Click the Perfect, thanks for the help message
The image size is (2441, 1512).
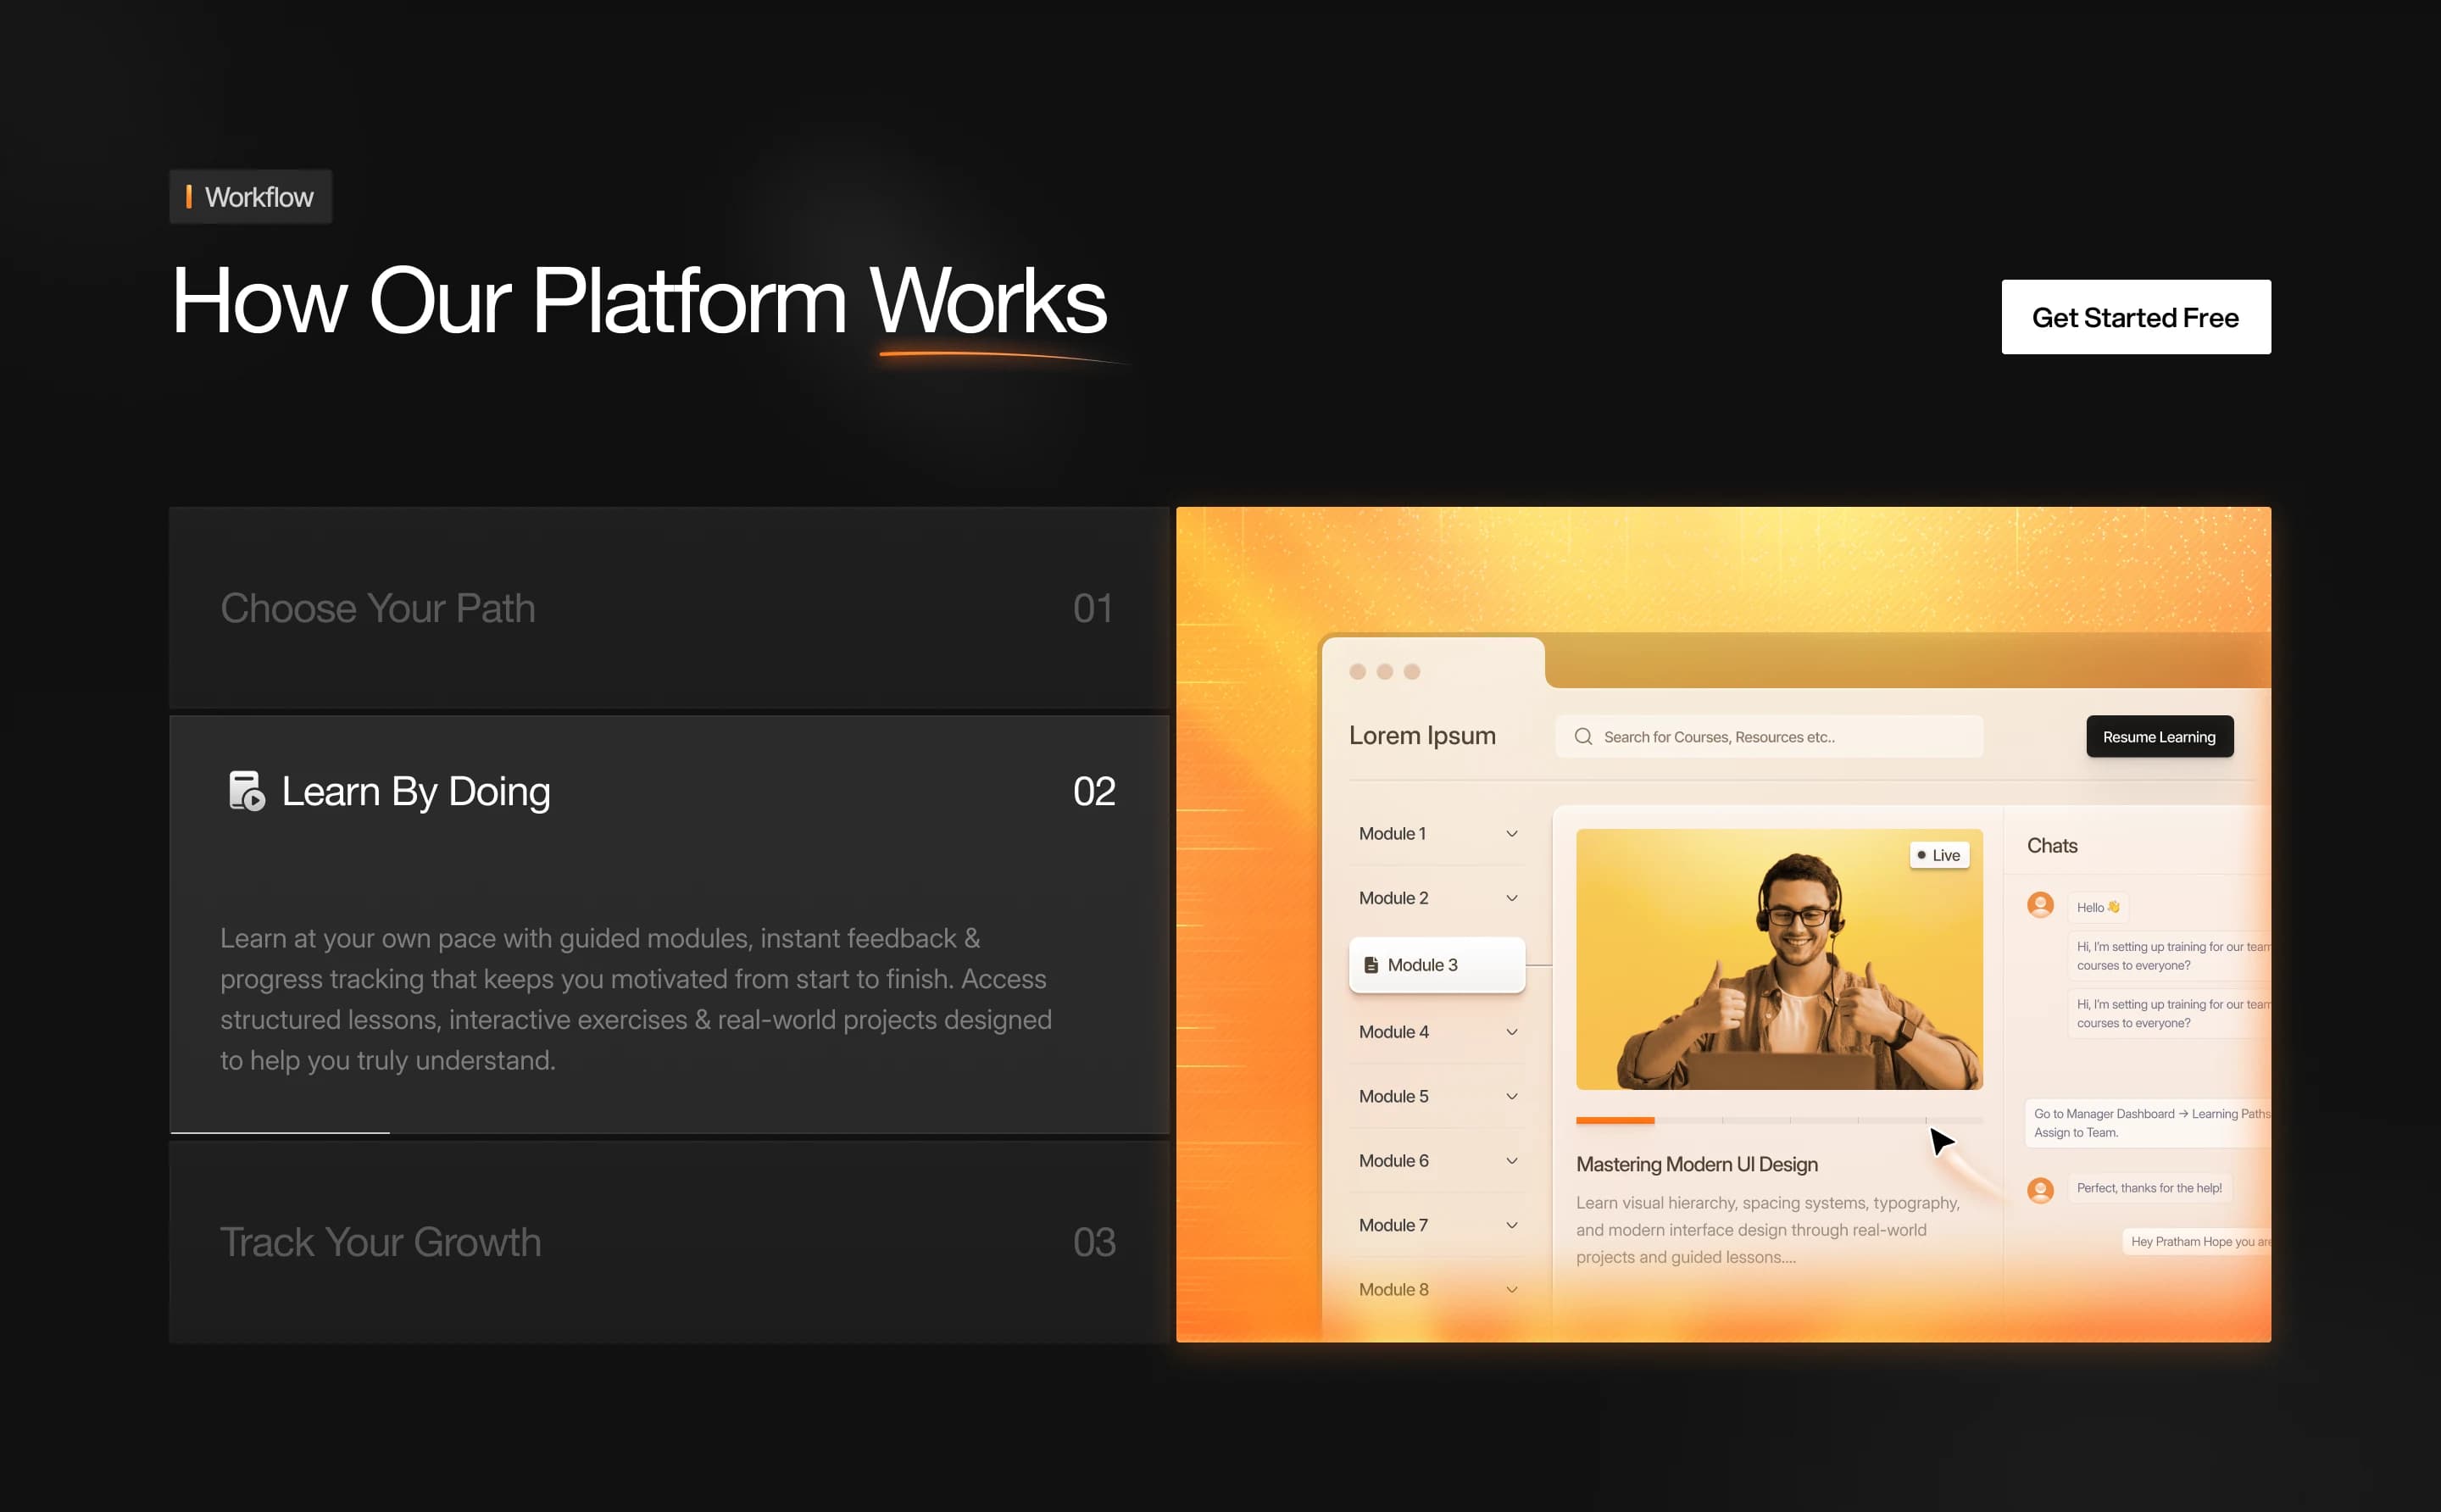(2149, 1188)
